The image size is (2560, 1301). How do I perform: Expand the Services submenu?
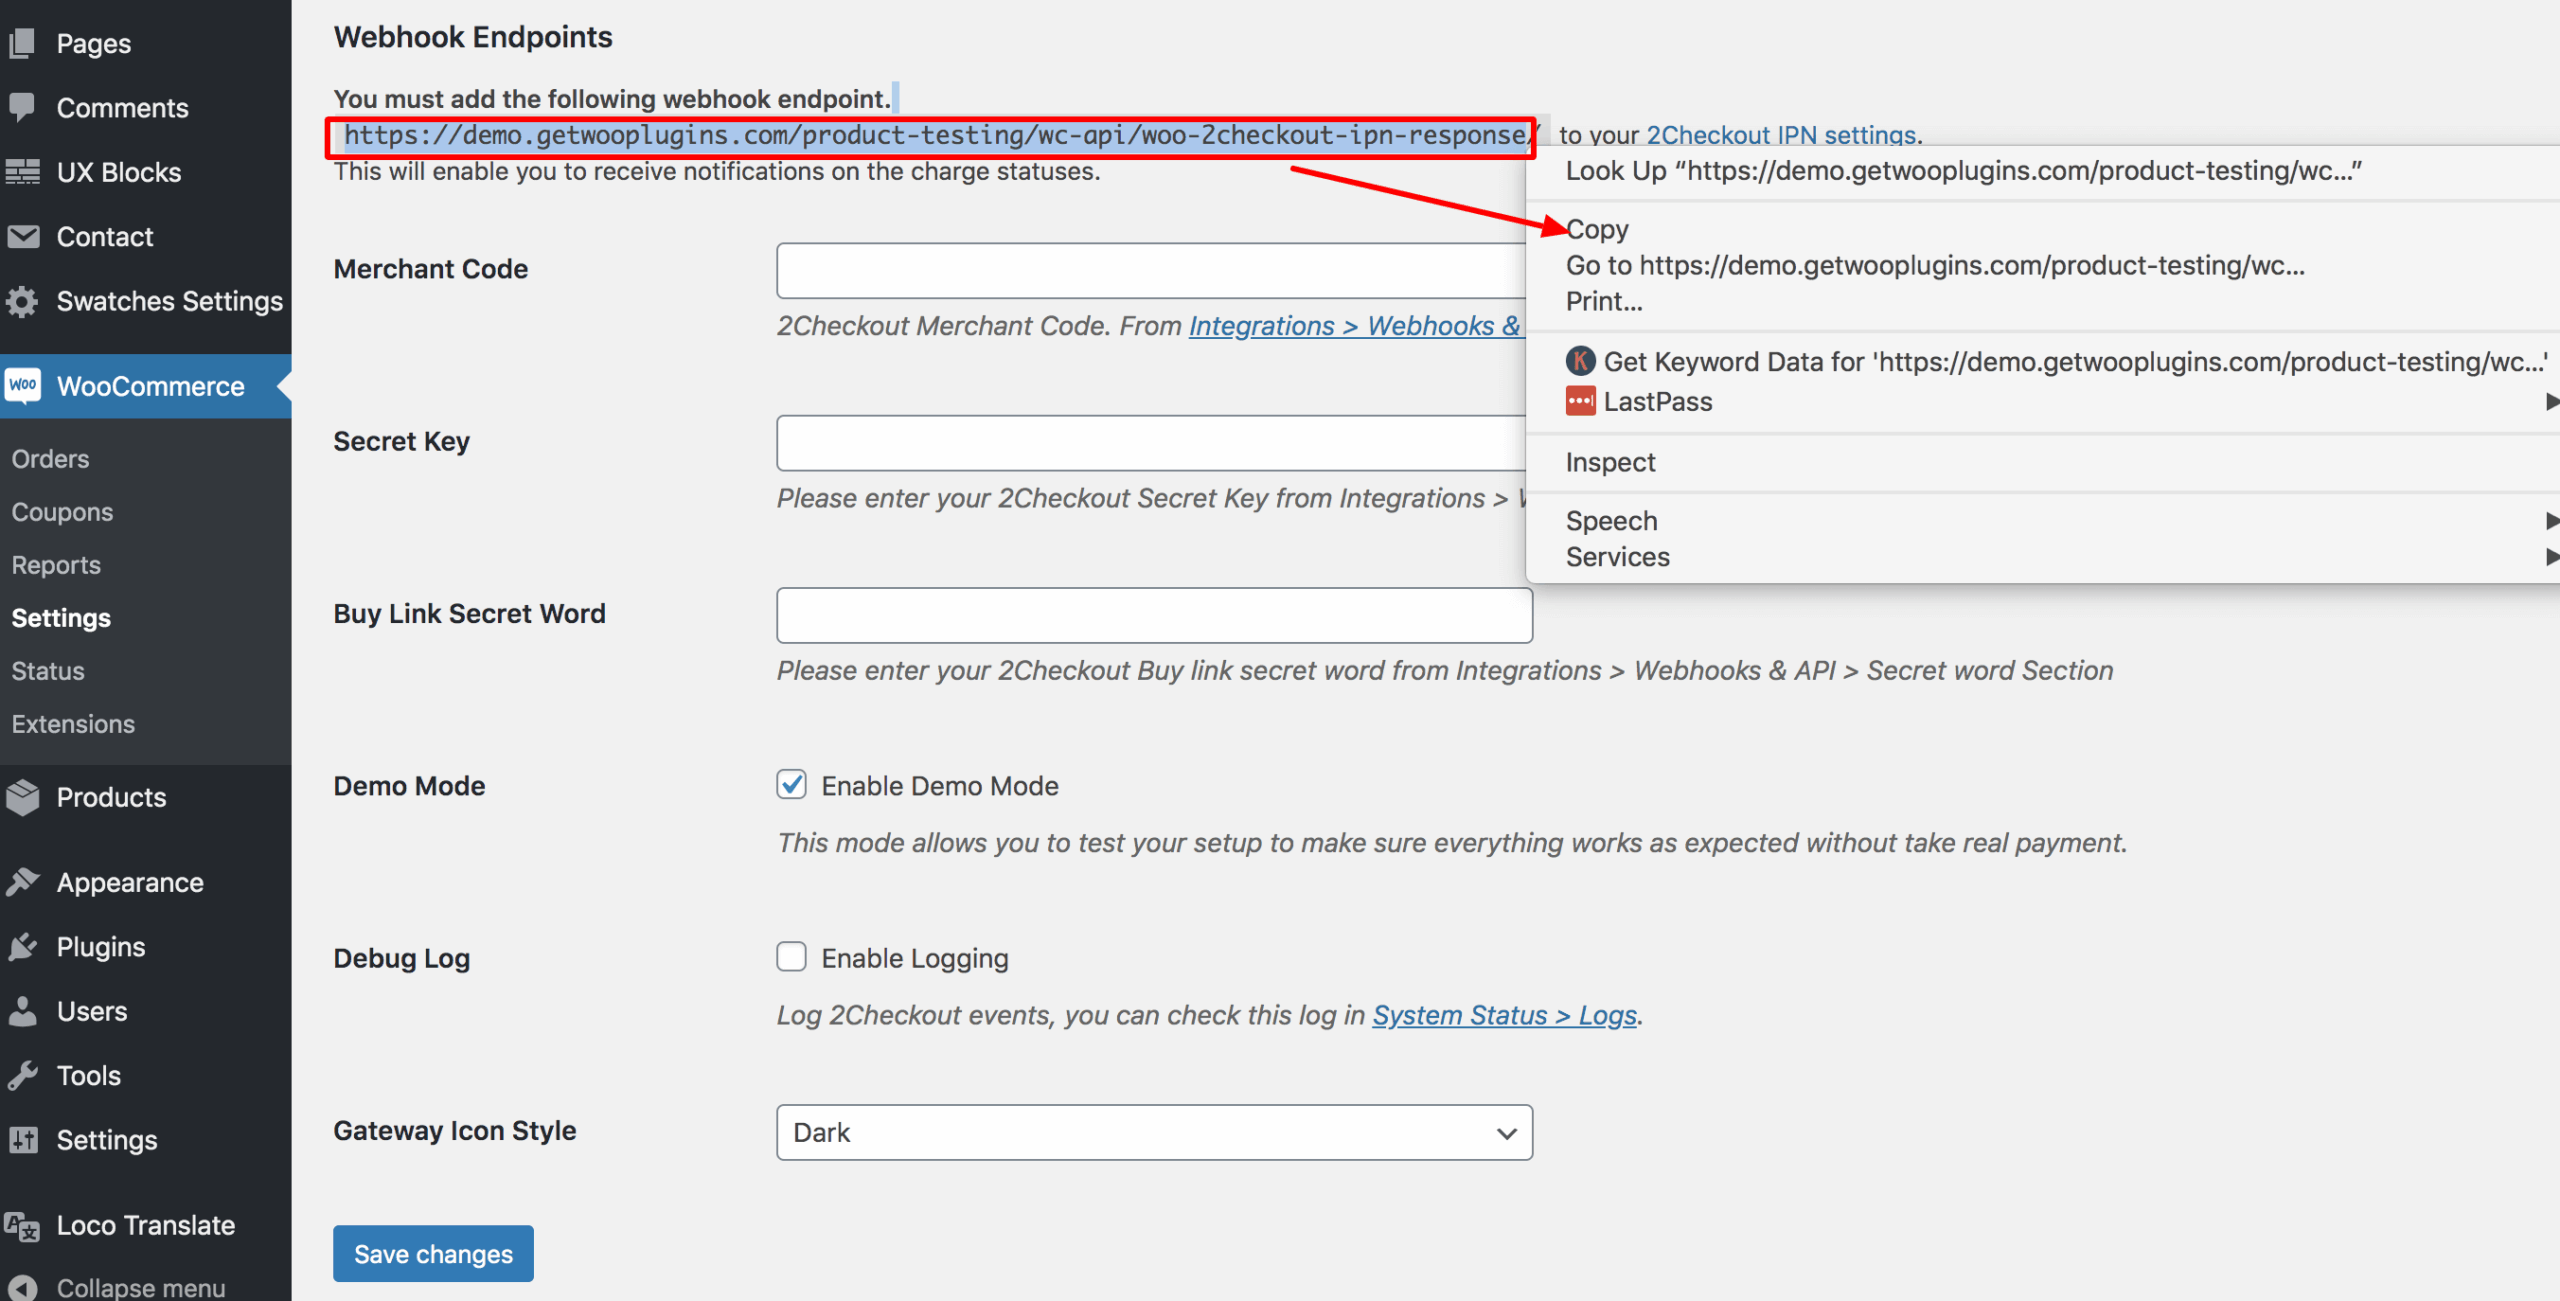coord(1617,557)
